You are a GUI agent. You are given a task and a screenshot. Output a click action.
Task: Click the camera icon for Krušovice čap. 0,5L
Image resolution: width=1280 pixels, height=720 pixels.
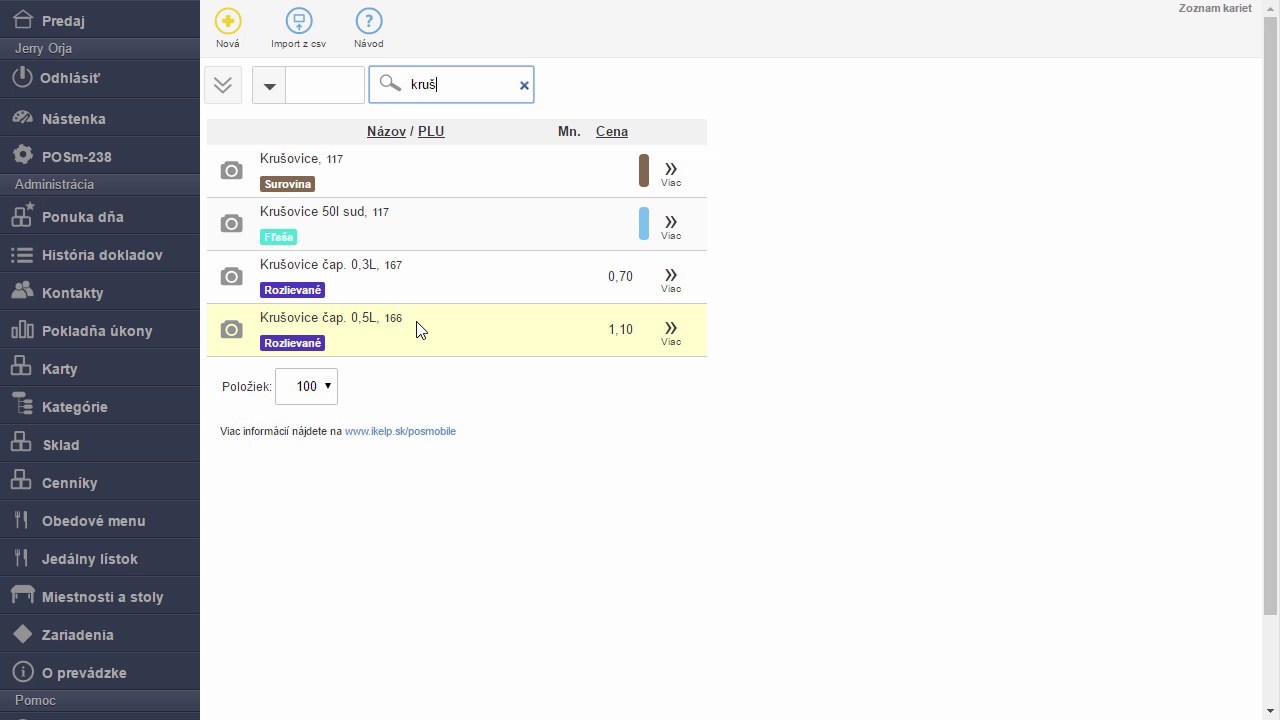(231, 330)
